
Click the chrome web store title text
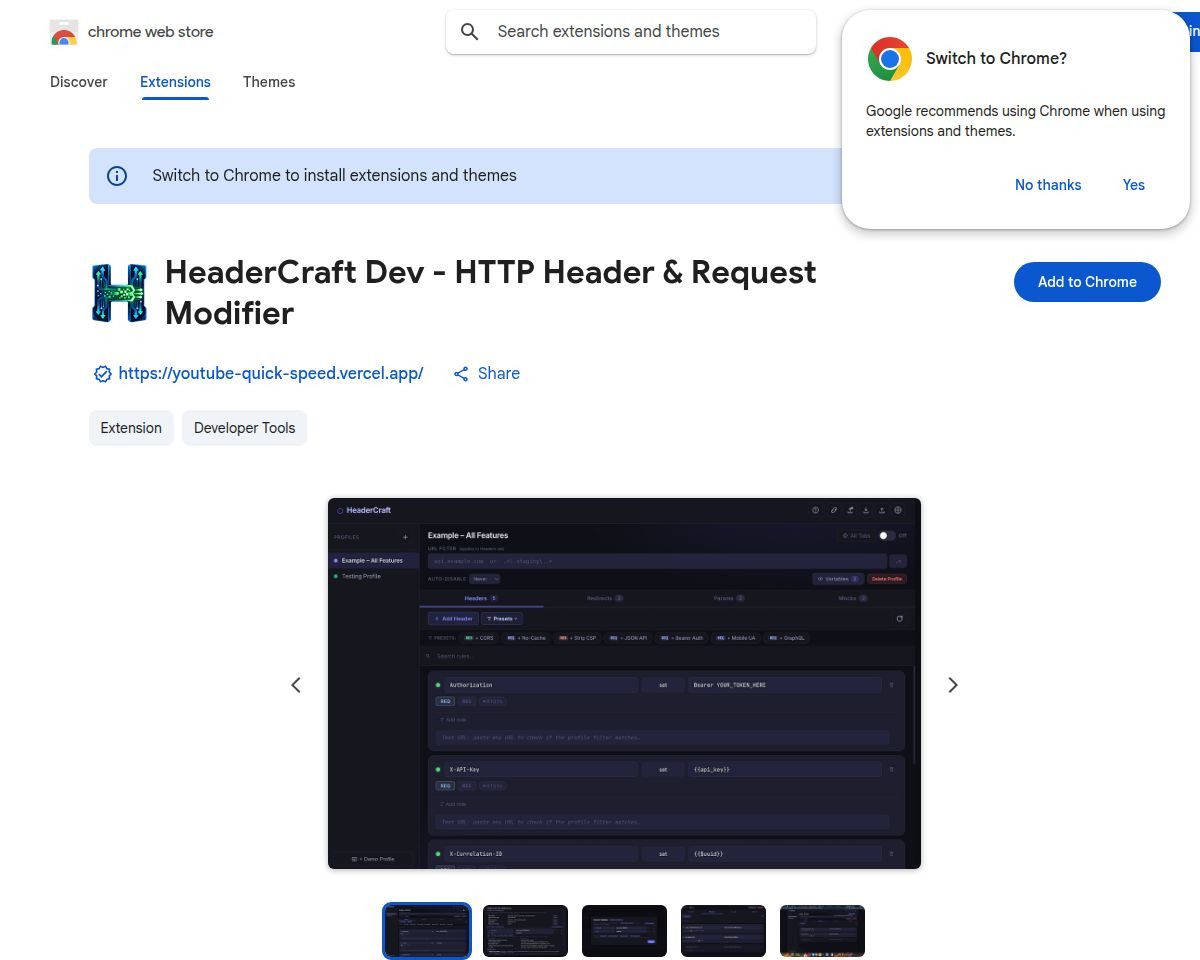151,32
